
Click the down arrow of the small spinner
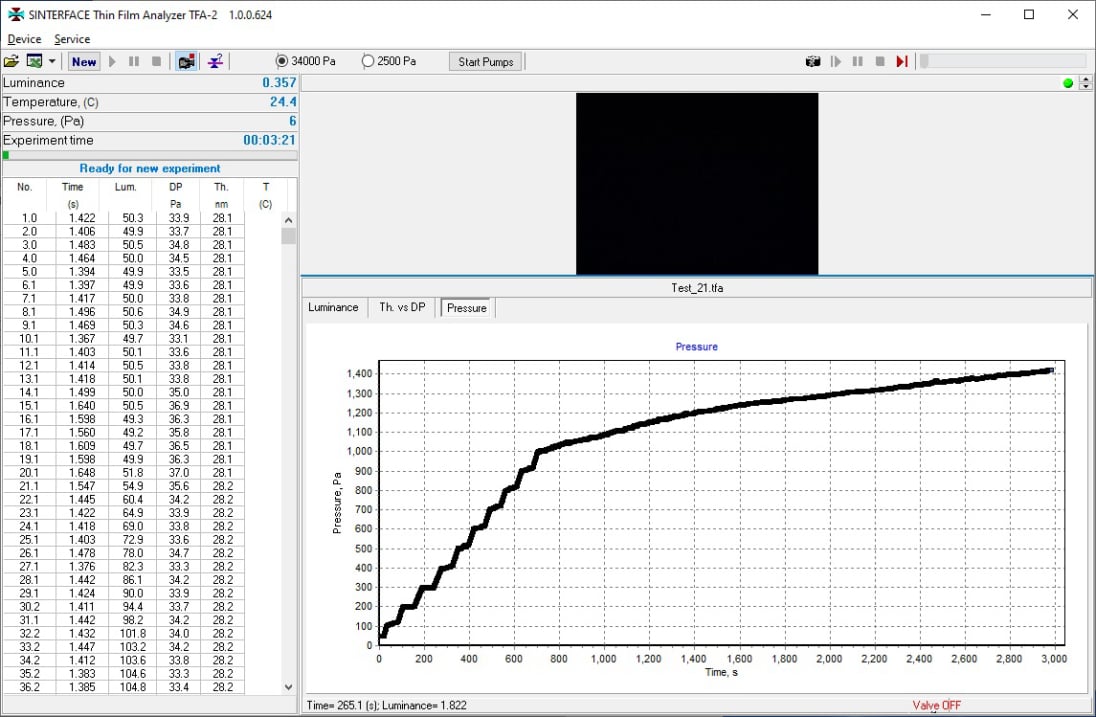(1086, 87)
